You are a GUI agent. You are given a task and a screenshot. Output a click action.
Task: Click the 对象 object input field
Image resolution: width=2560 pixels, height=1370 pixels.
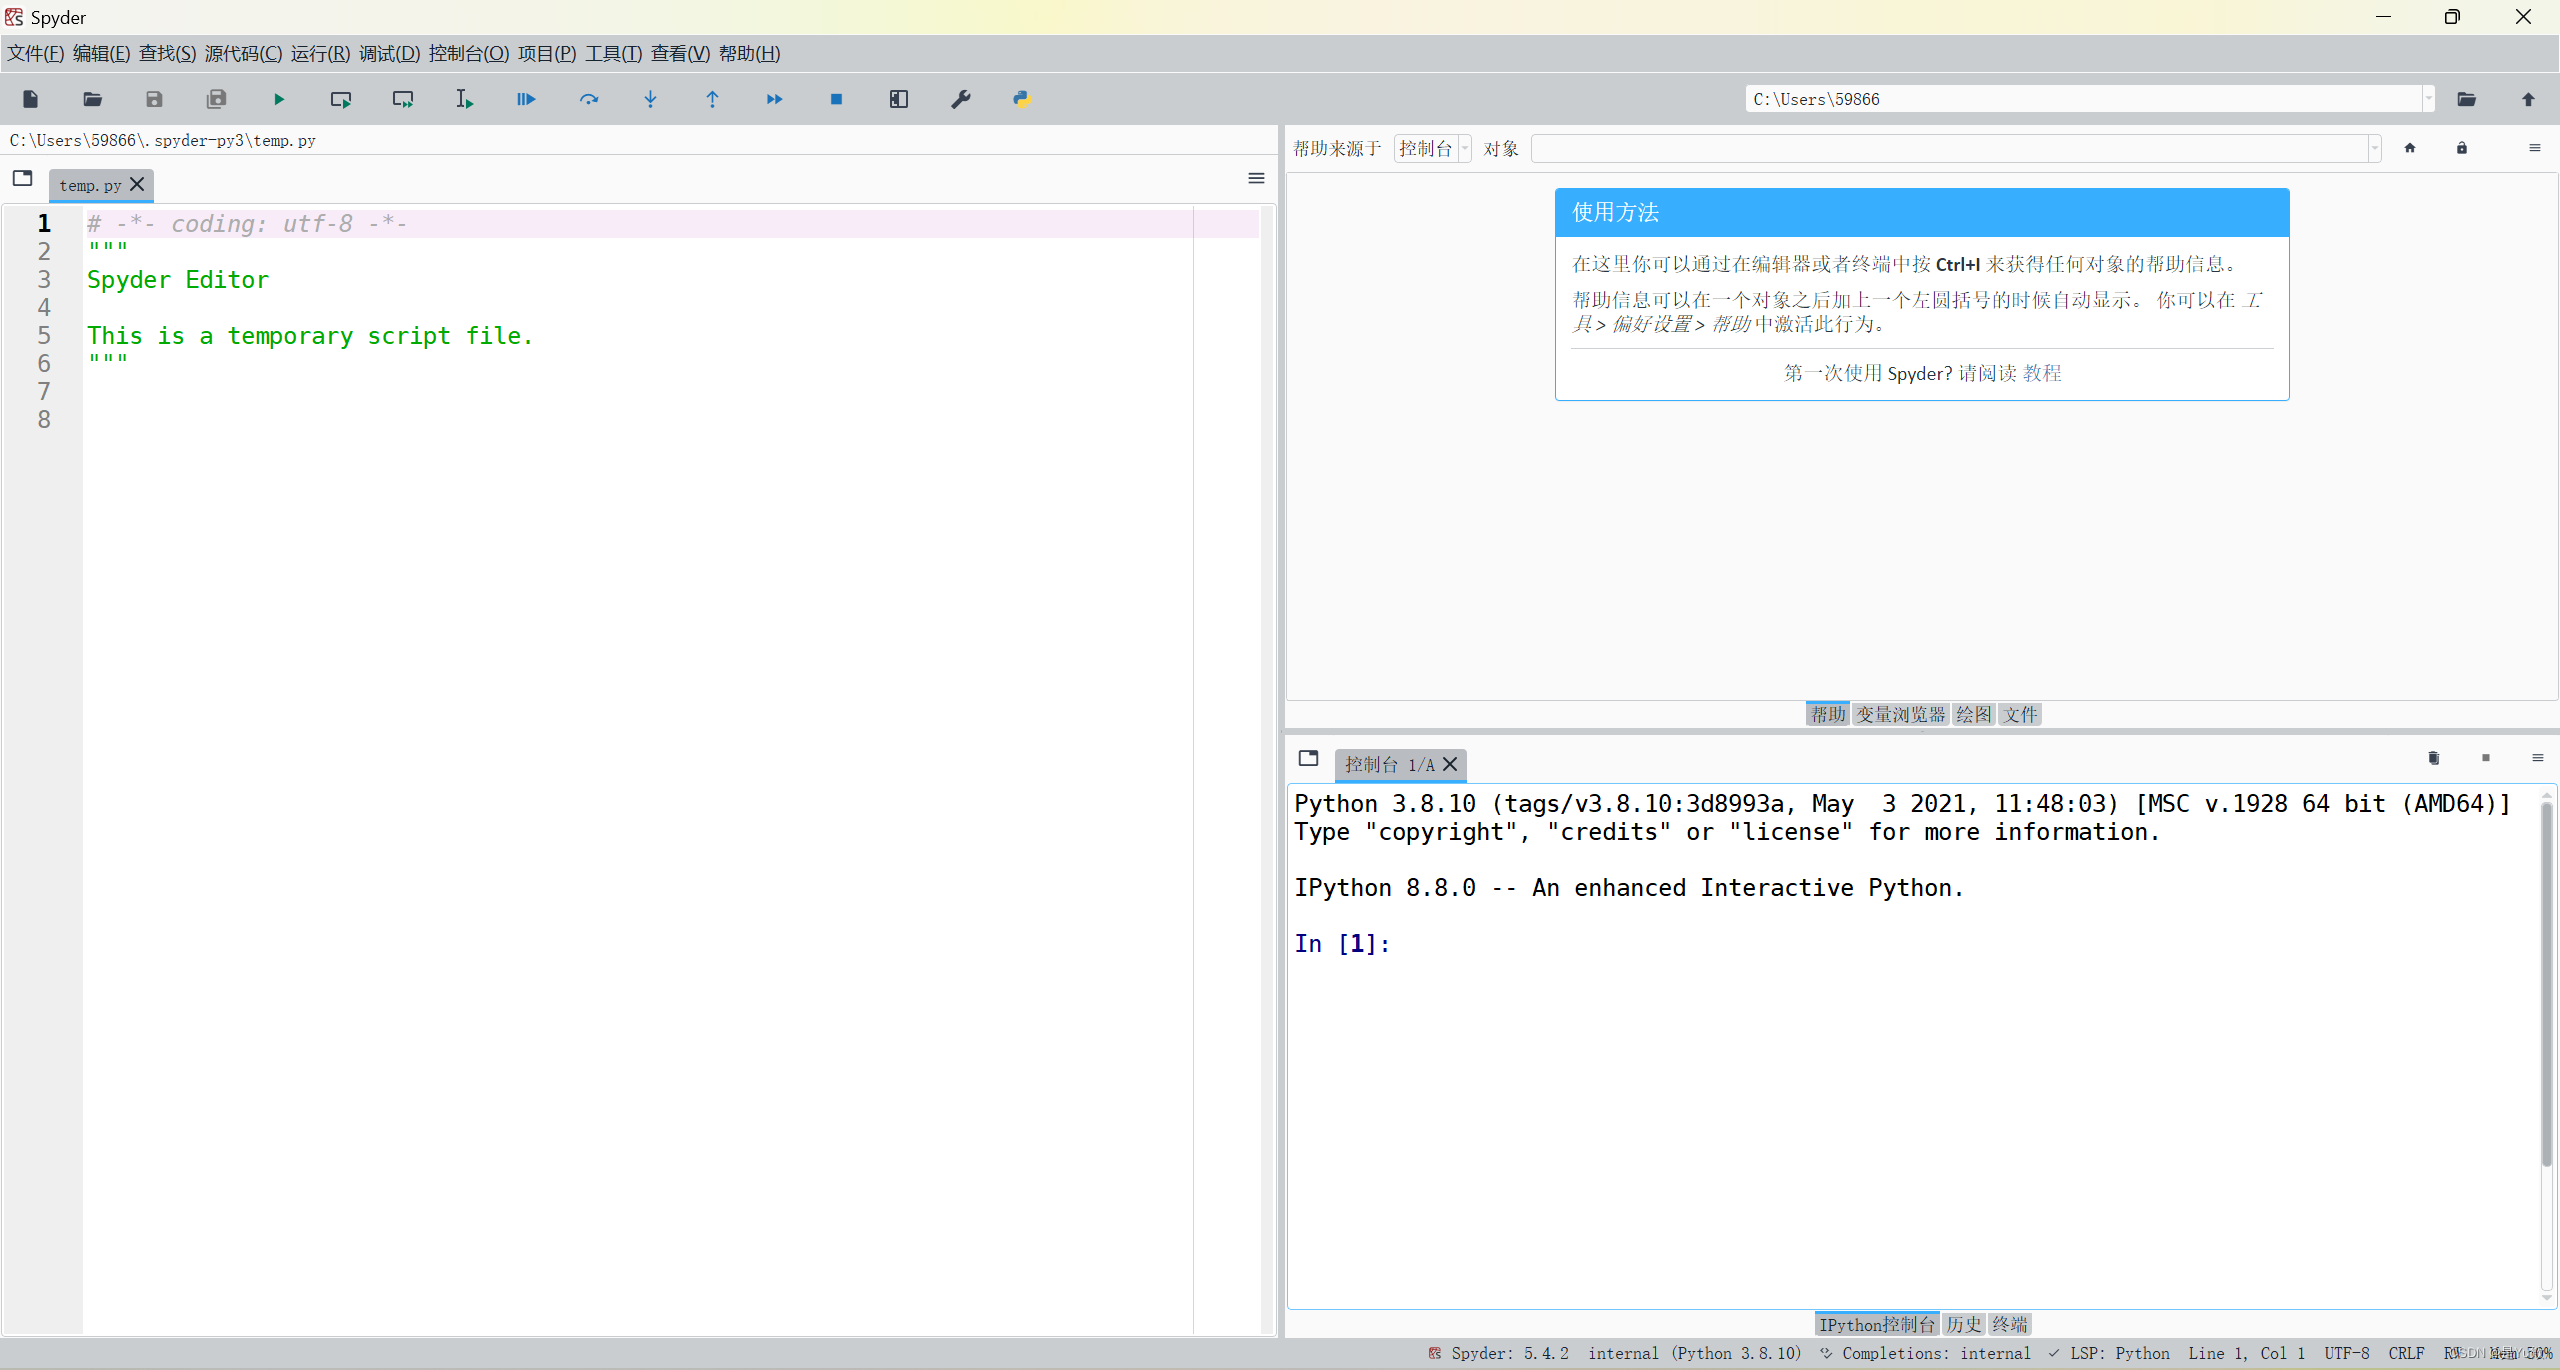1950,149
